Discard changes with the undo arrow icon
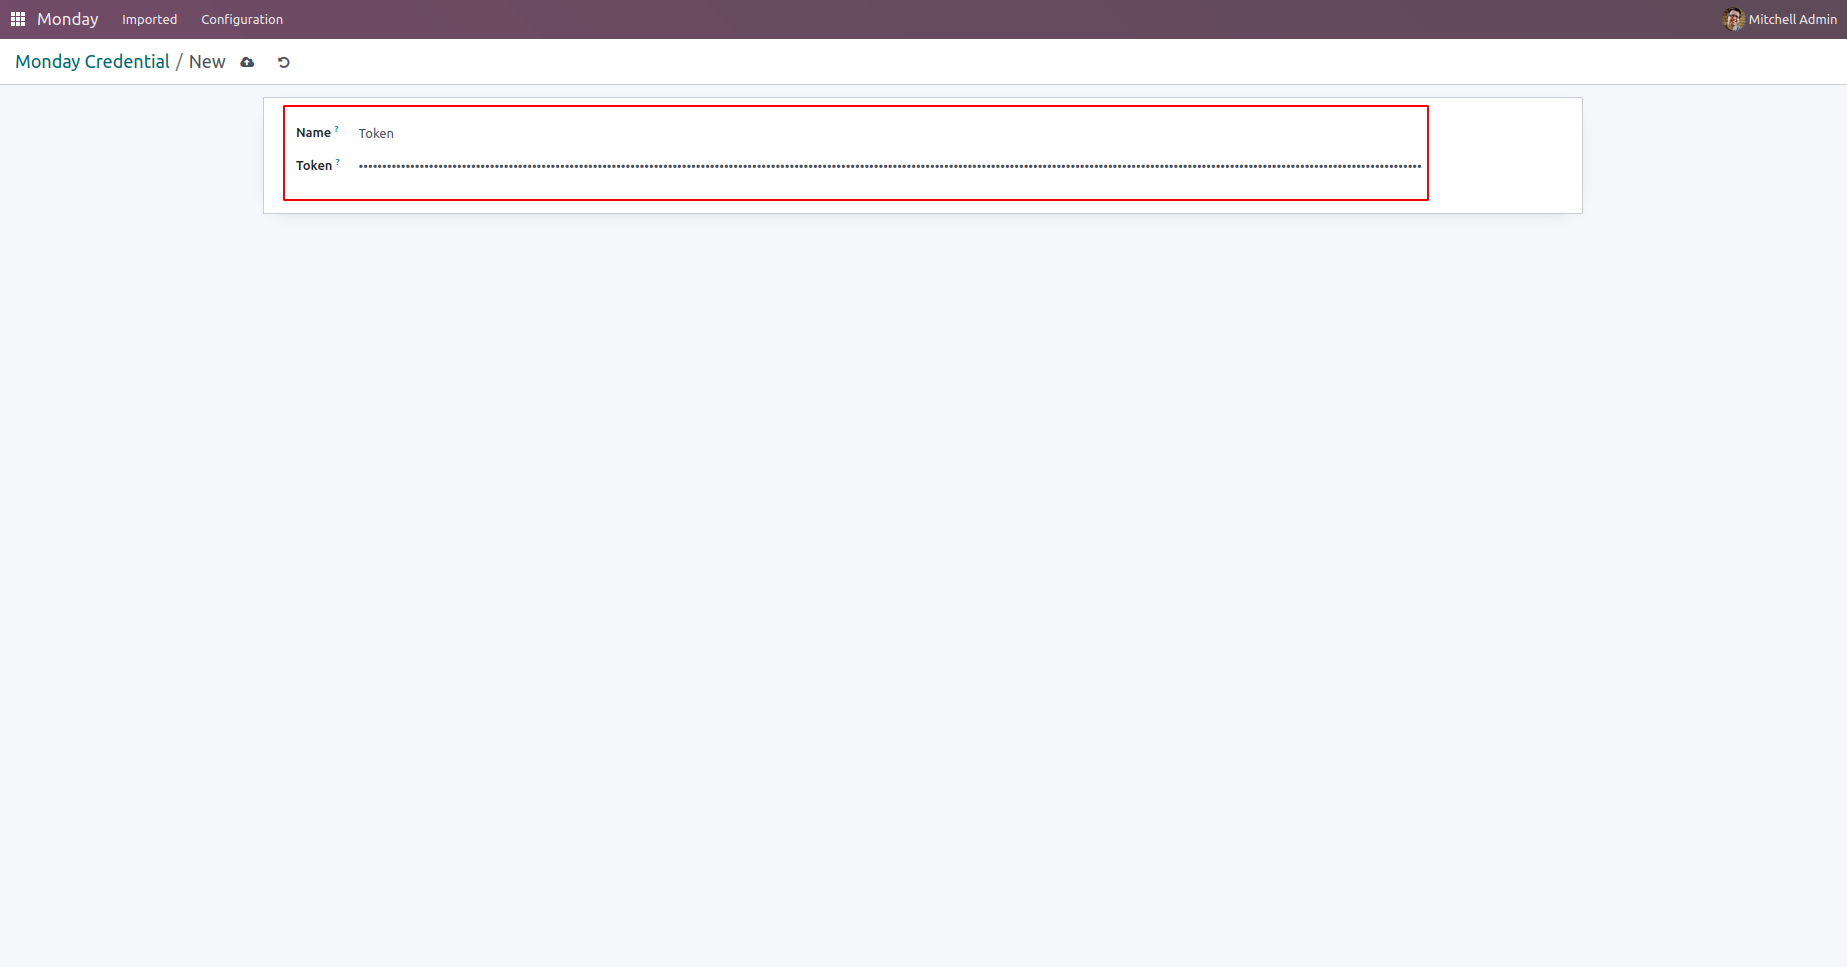This screenshot has height=967, width=1847. pyautogui.click(x=284, y=62)
